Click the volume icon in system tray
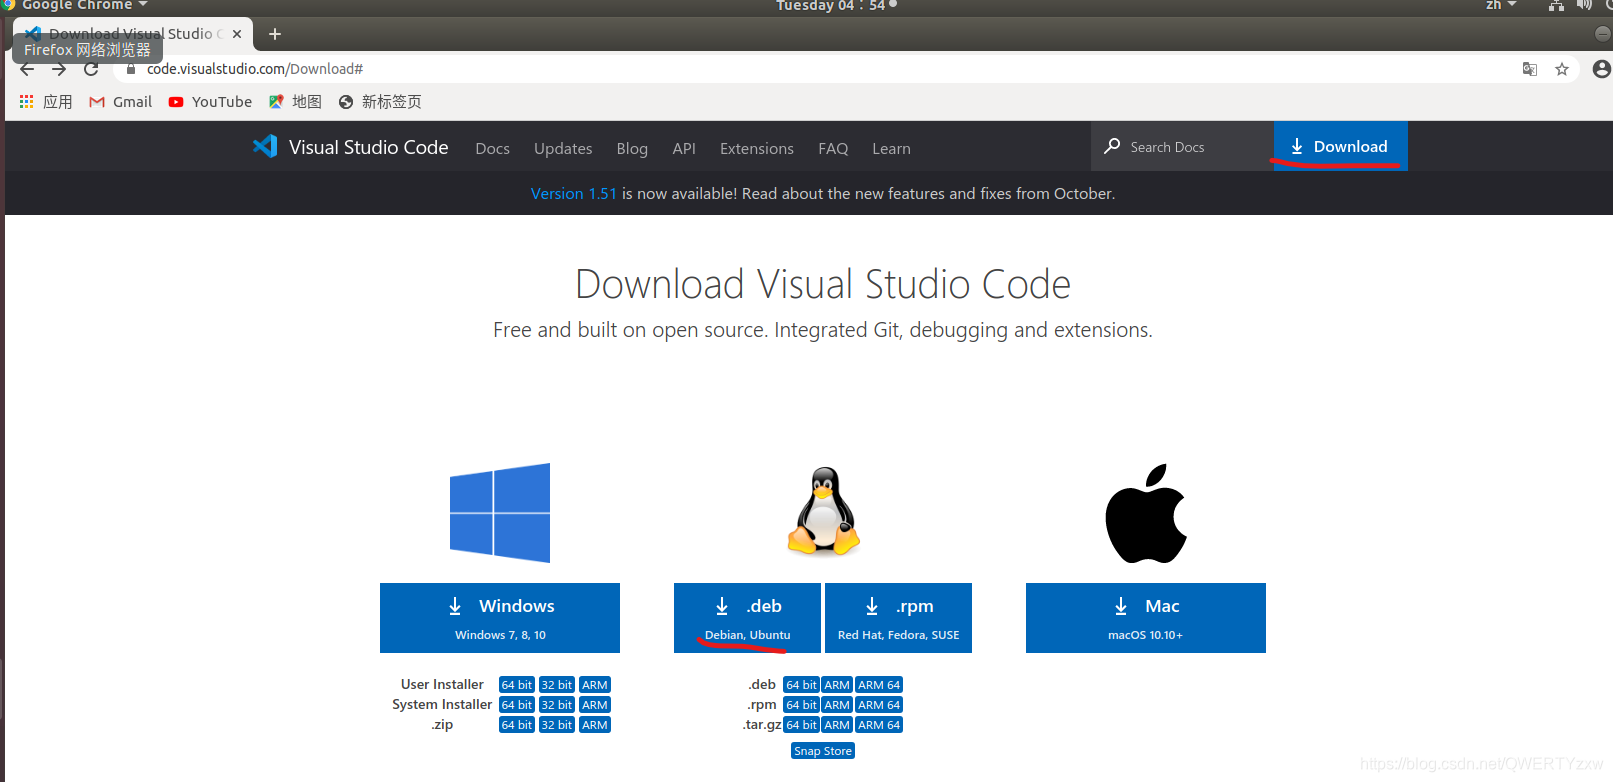Screen dimensions: 1613x782 click(1584, 5)
